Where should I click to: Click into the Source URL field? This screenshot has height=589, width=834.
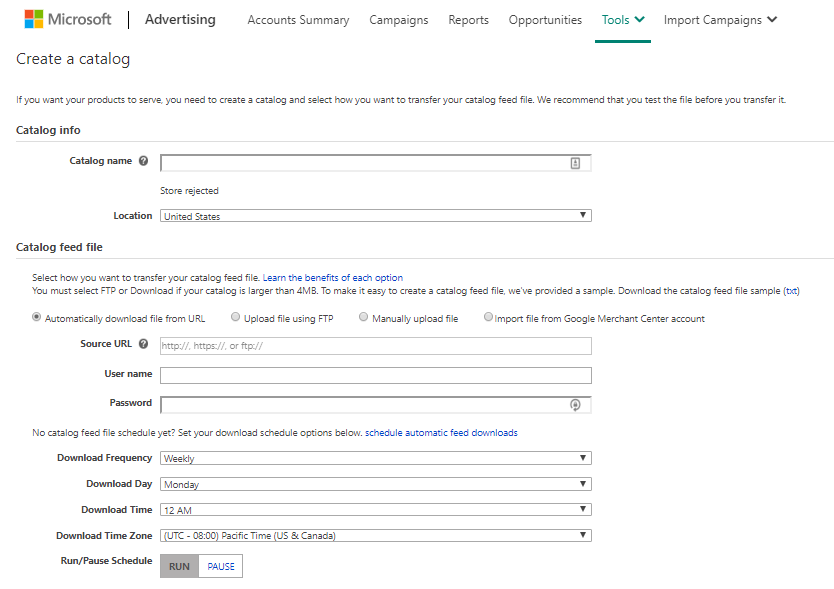[375, 346]
